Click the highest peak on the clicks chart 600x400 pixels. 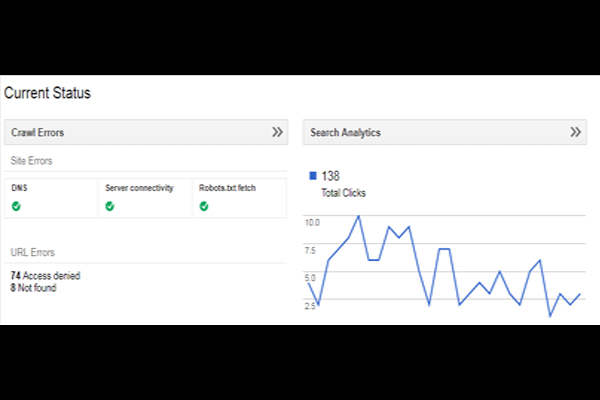[x=358, y=216]
